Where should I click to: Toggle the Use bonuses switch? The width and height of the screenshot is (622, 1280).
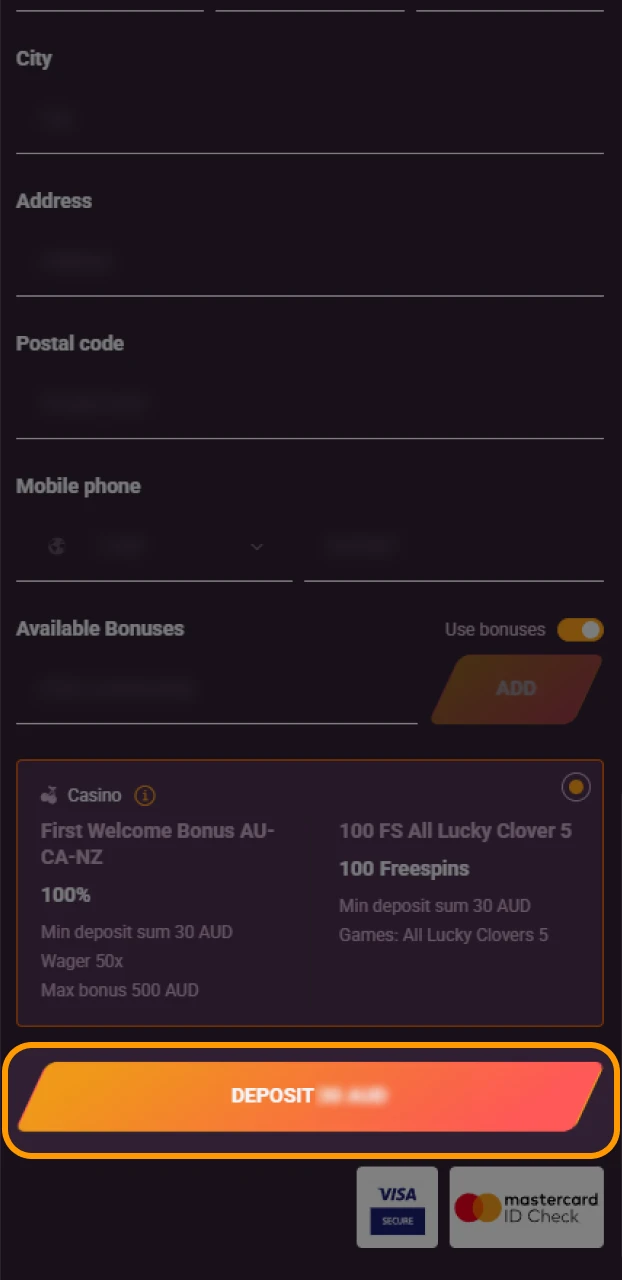[580, 630]
